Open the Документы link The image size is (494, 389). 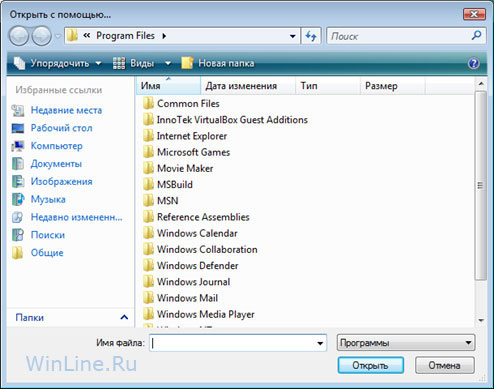(x=56, y=164)
